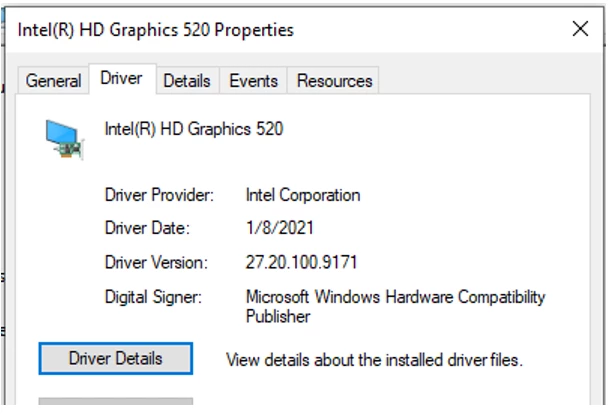This screenshot has width=612, height=417.
Task: Select the Microsoft Windows Hardware Compatibility Publisher text
Action: [x=395, y=307]
